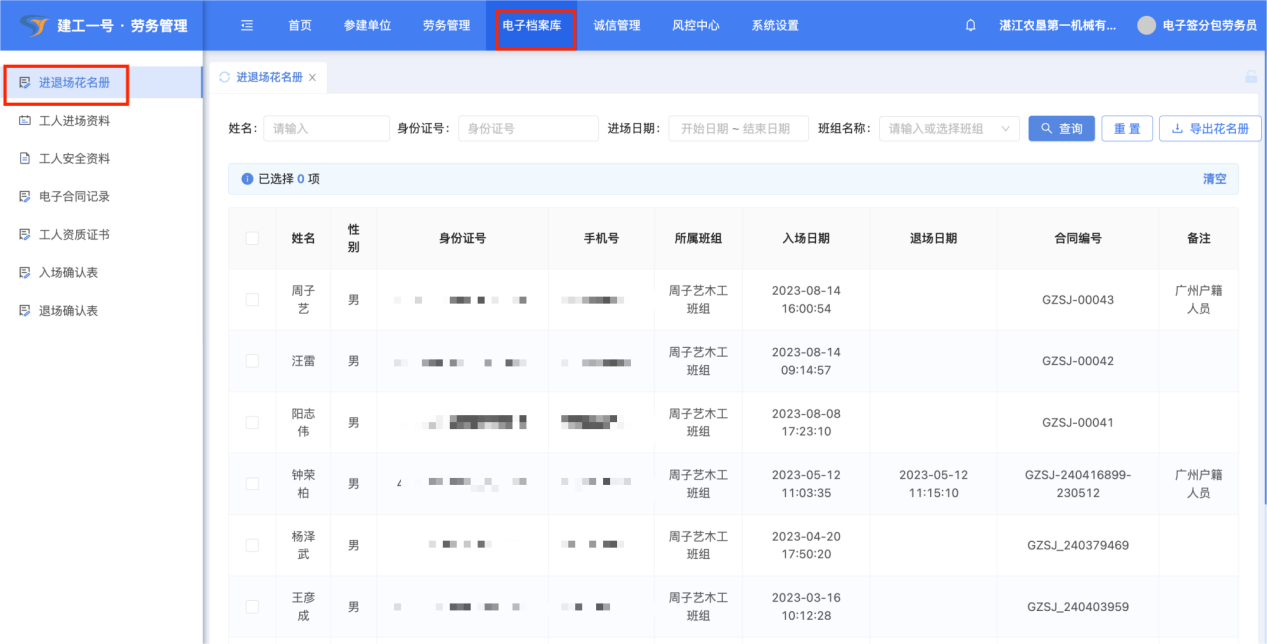Tick the checkbox for 钟荣柏

(252, 484)
